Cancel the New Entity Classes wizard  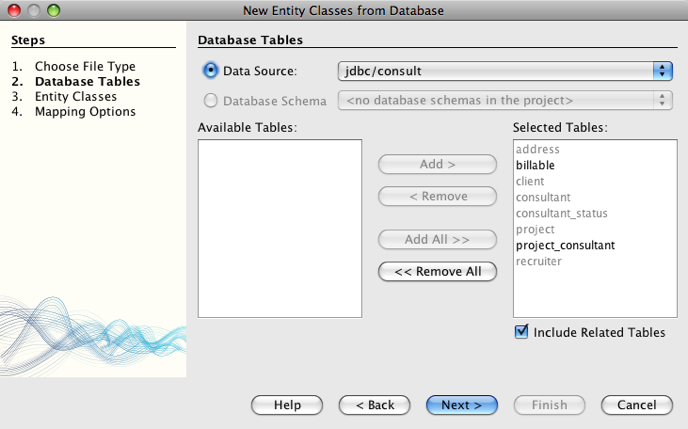(636, 405)
